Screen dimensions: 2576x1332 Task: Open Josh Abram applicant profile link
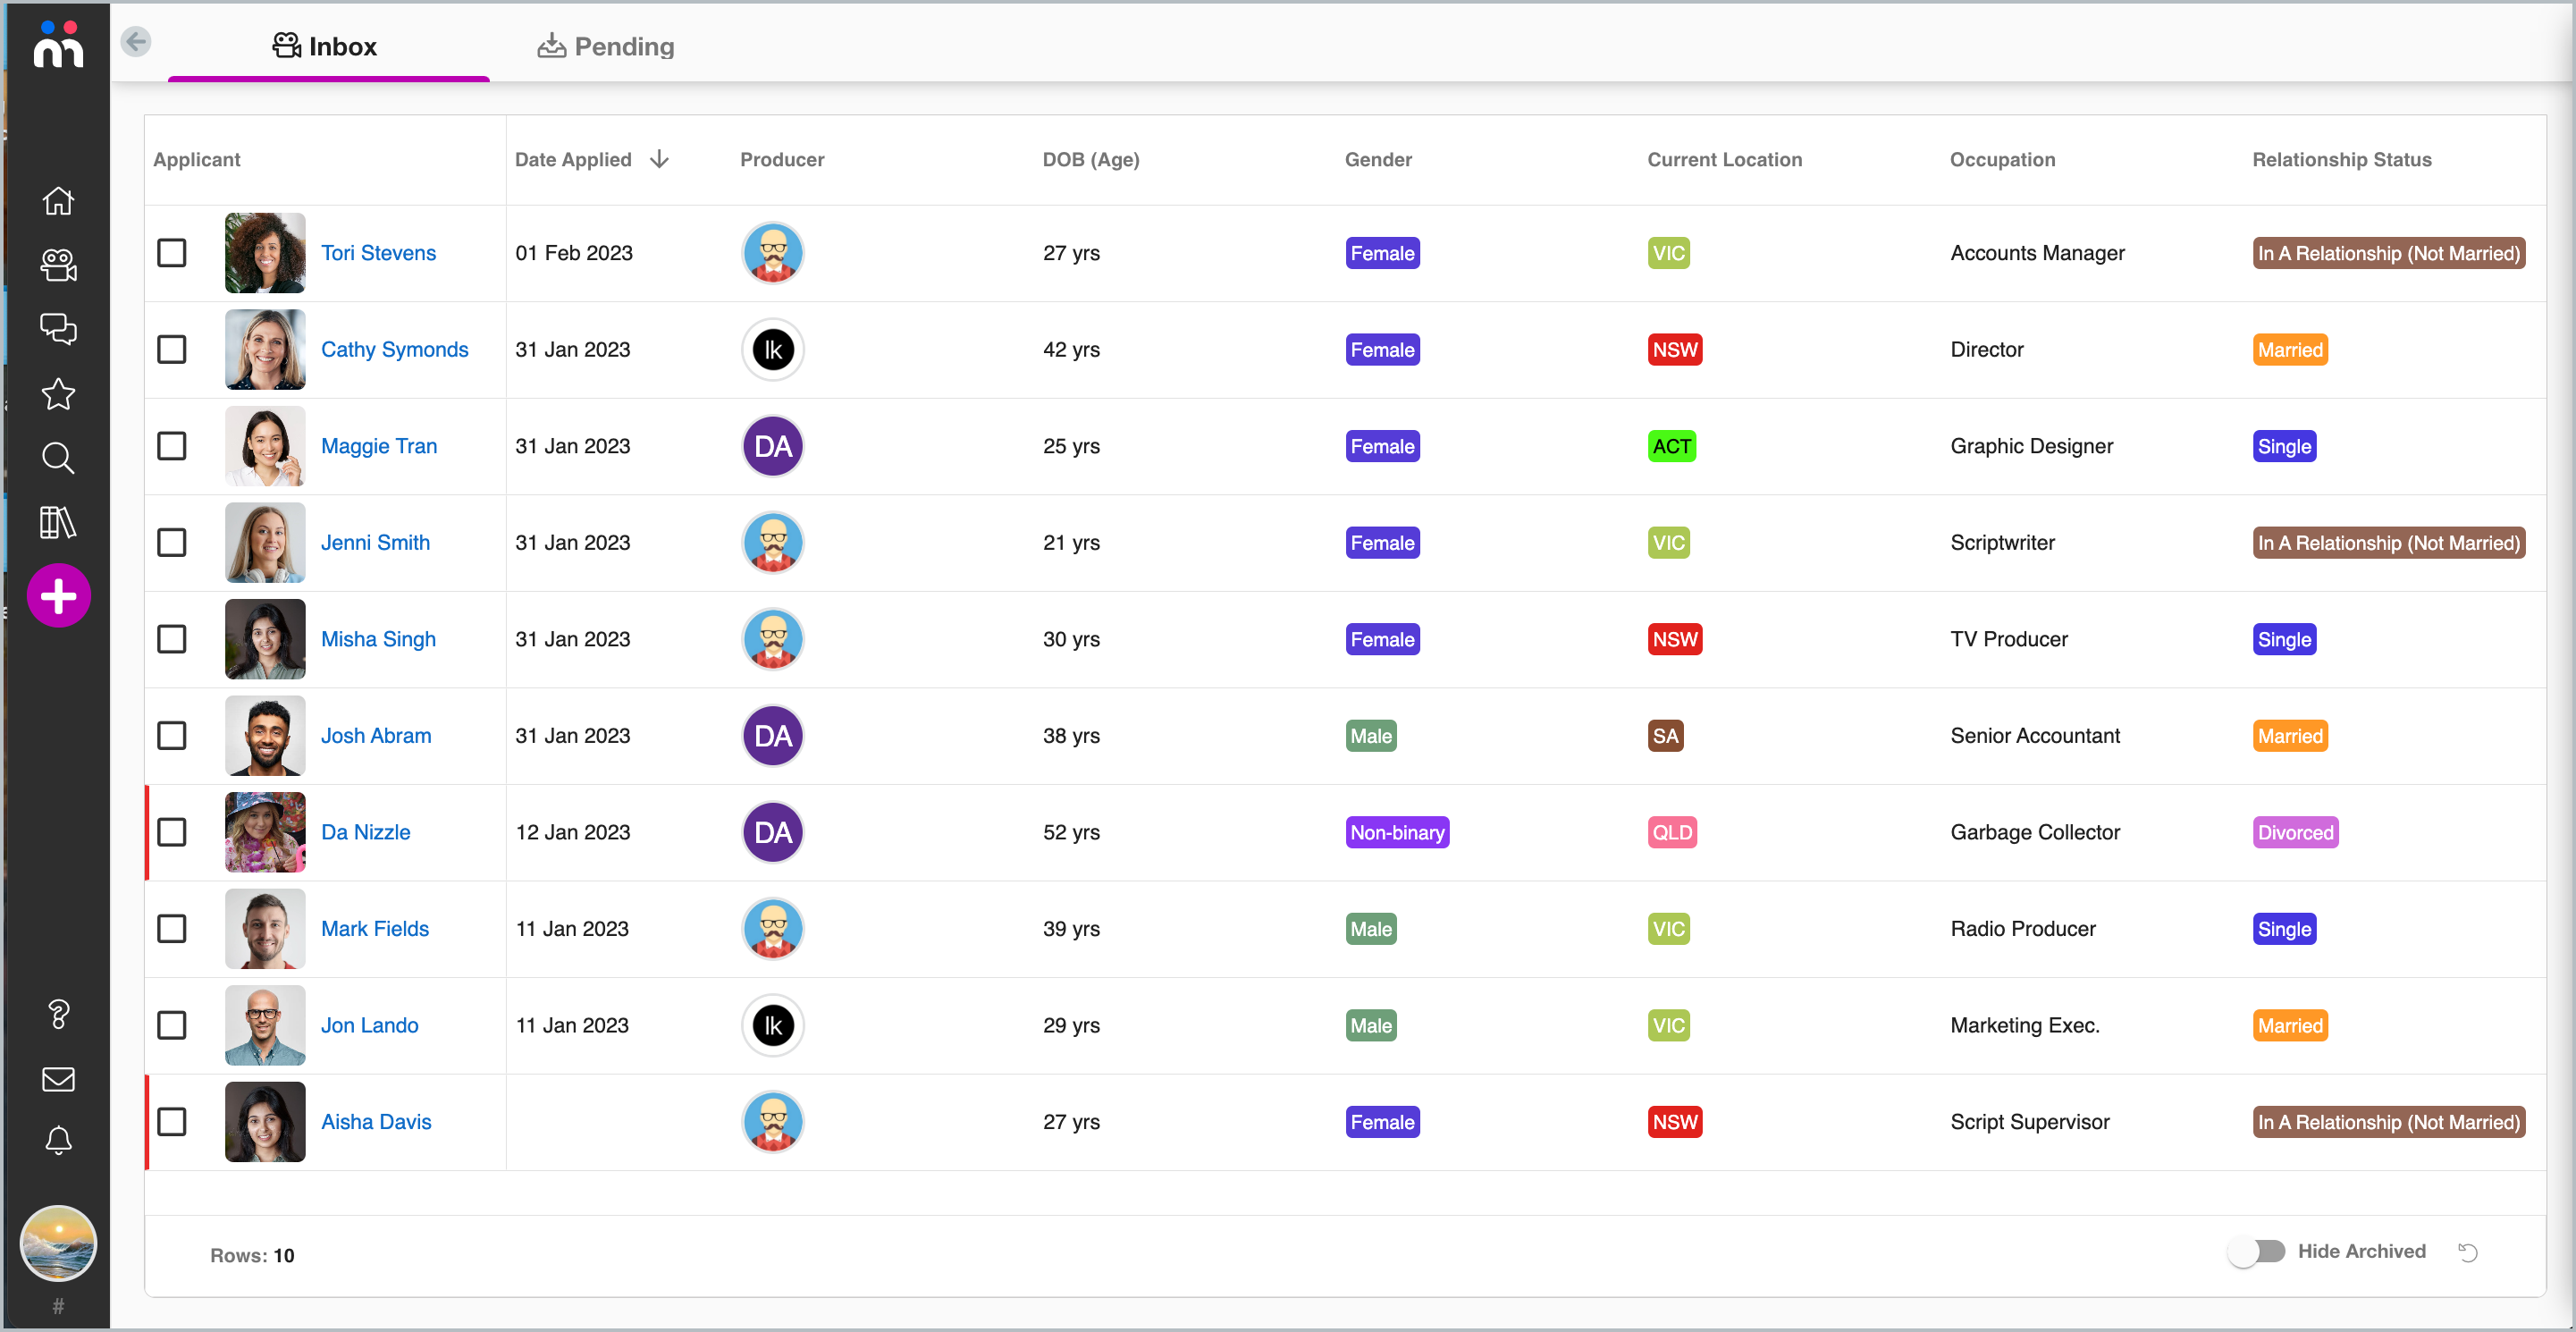pyautogui.click(x=376, y=735)
